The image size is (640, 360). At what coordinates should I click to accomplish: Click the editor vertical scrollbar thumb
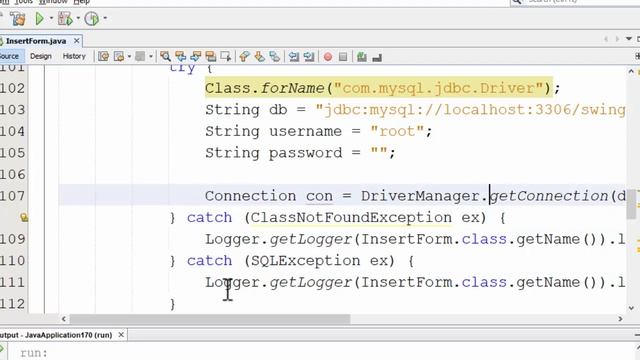point(631,204)
